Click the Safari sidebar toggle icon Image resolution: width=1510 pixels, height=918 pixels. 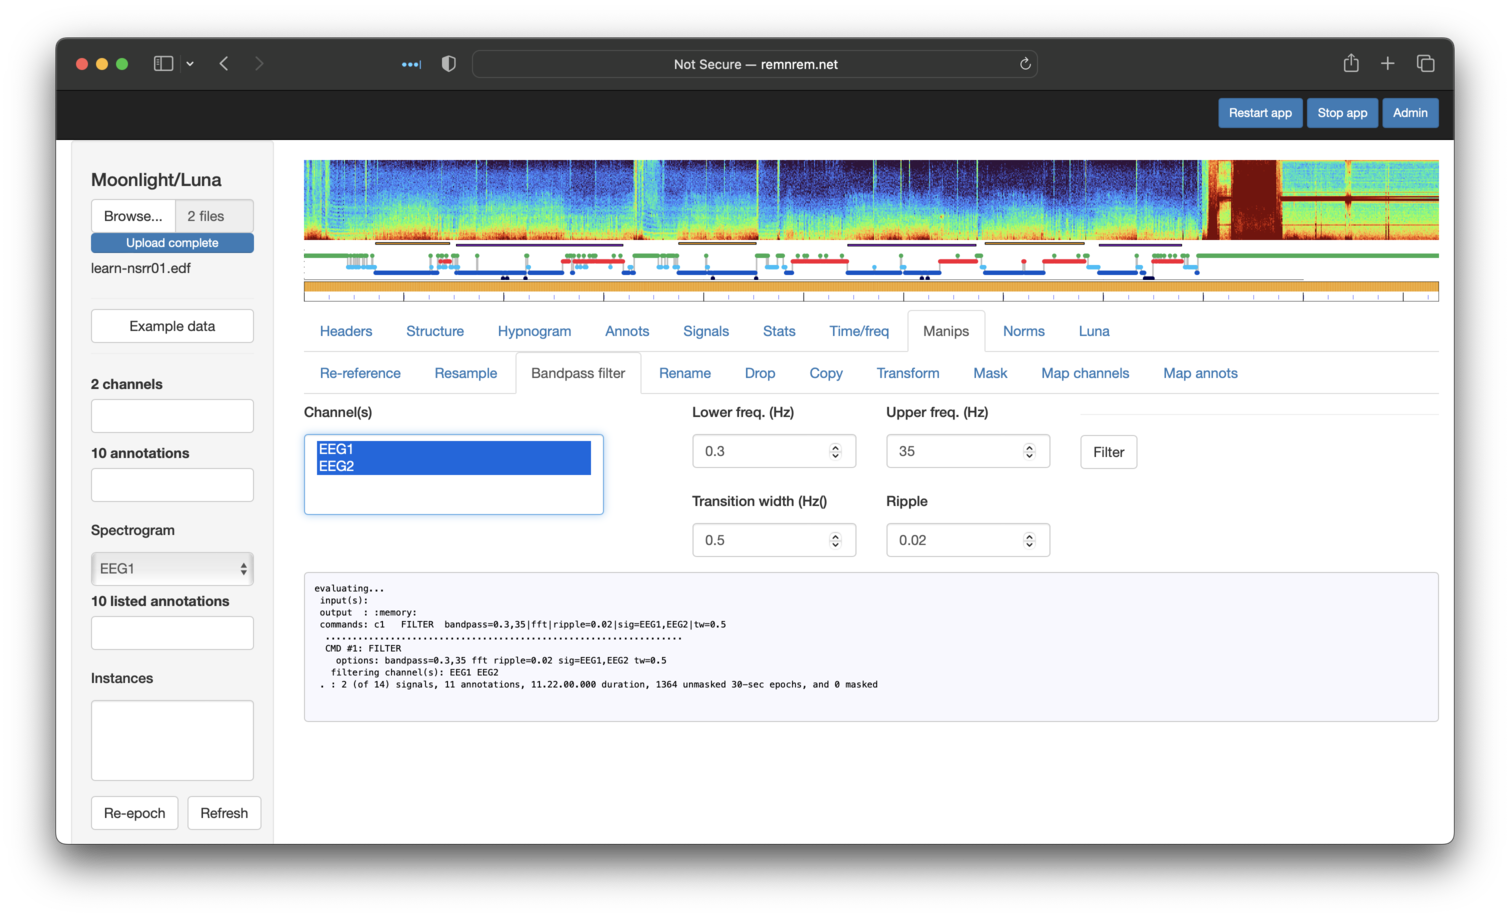pos(163,64)
